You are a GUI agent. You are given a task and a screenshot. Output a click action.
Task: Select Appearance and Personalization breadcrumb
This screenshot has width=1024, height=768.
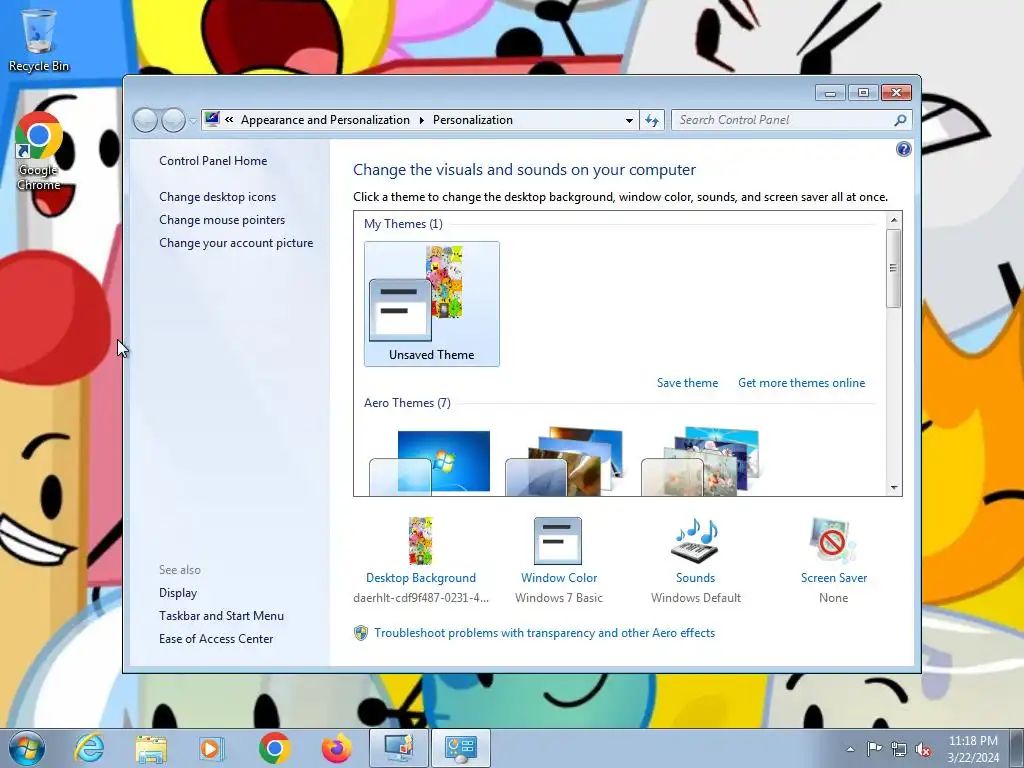(325, 120)
